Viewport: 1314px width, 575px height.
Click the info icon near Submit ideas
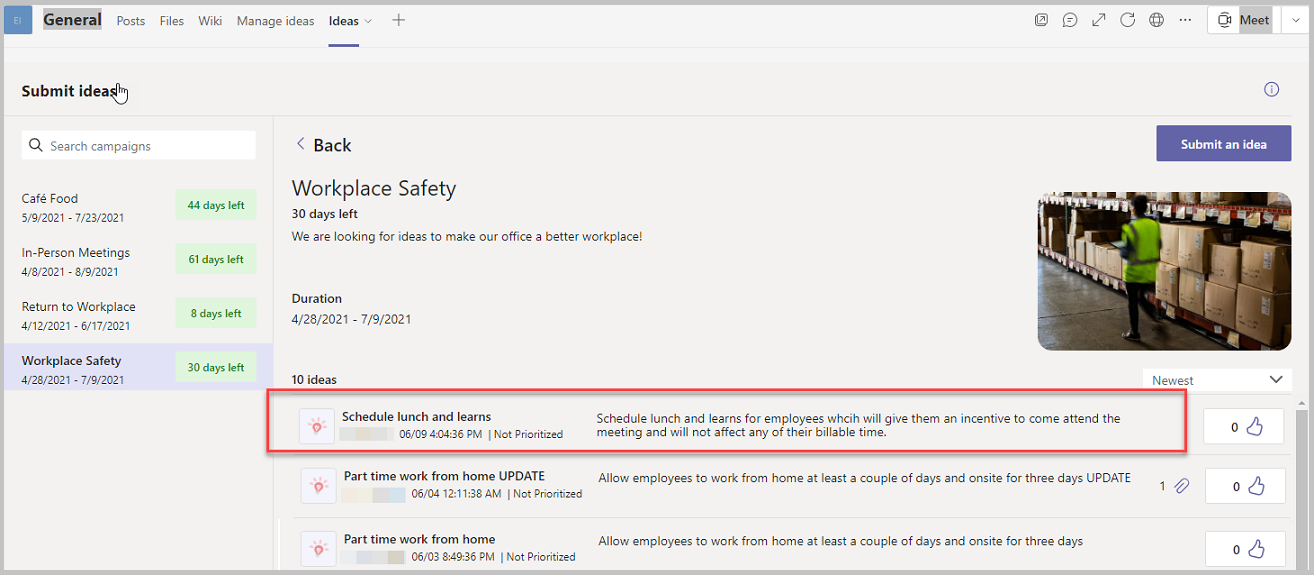coord(1271,89)
